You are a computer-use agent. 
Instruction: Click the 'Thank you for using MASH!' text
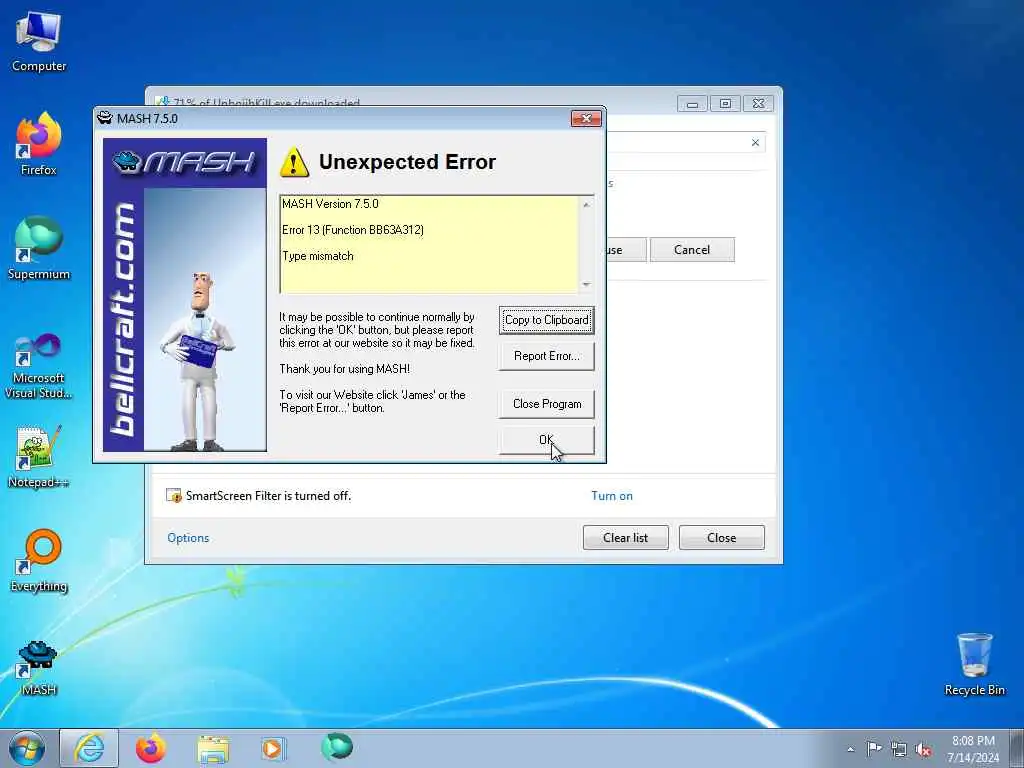pyautogui.click(x=344, y=369)
